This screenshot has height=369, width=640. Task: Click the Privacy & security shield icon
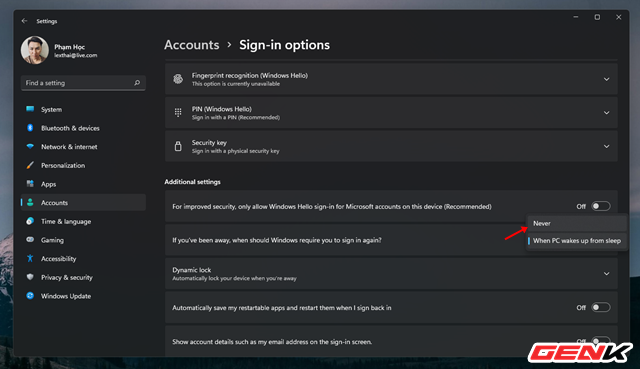30,277
